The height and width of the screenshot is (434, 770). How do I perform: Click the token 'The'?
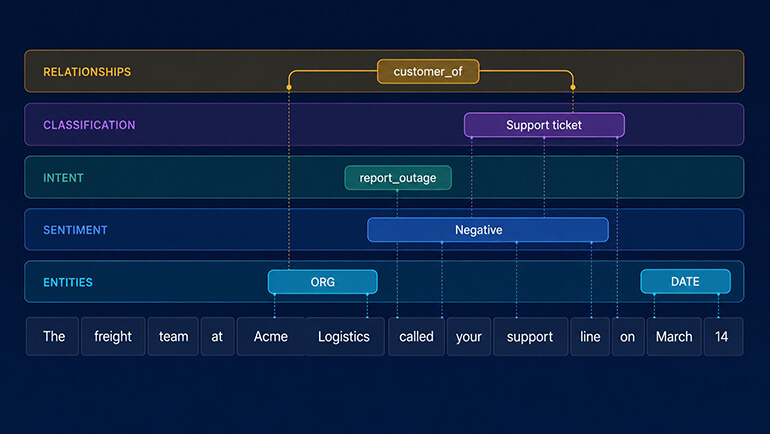53,336
